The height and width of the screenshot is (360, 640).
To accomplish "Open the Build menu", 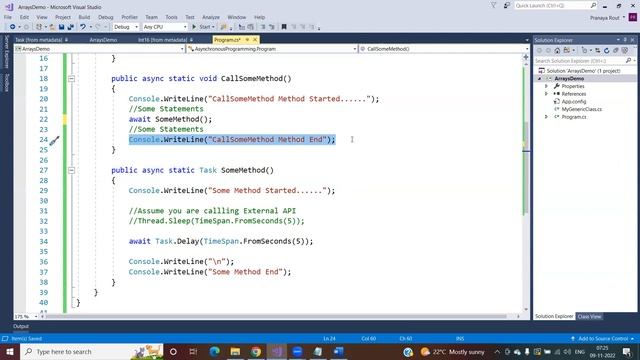I will [84, 17].
